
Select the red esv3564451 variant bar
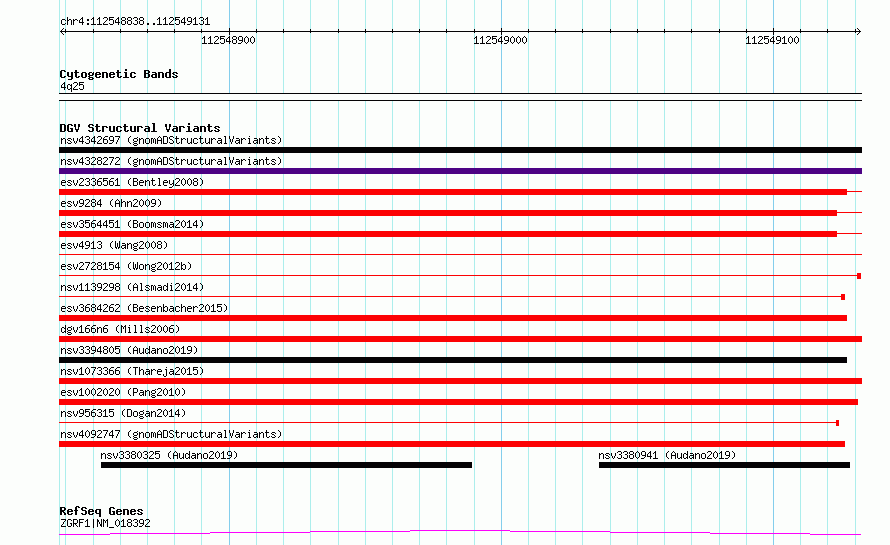point(448,234)
